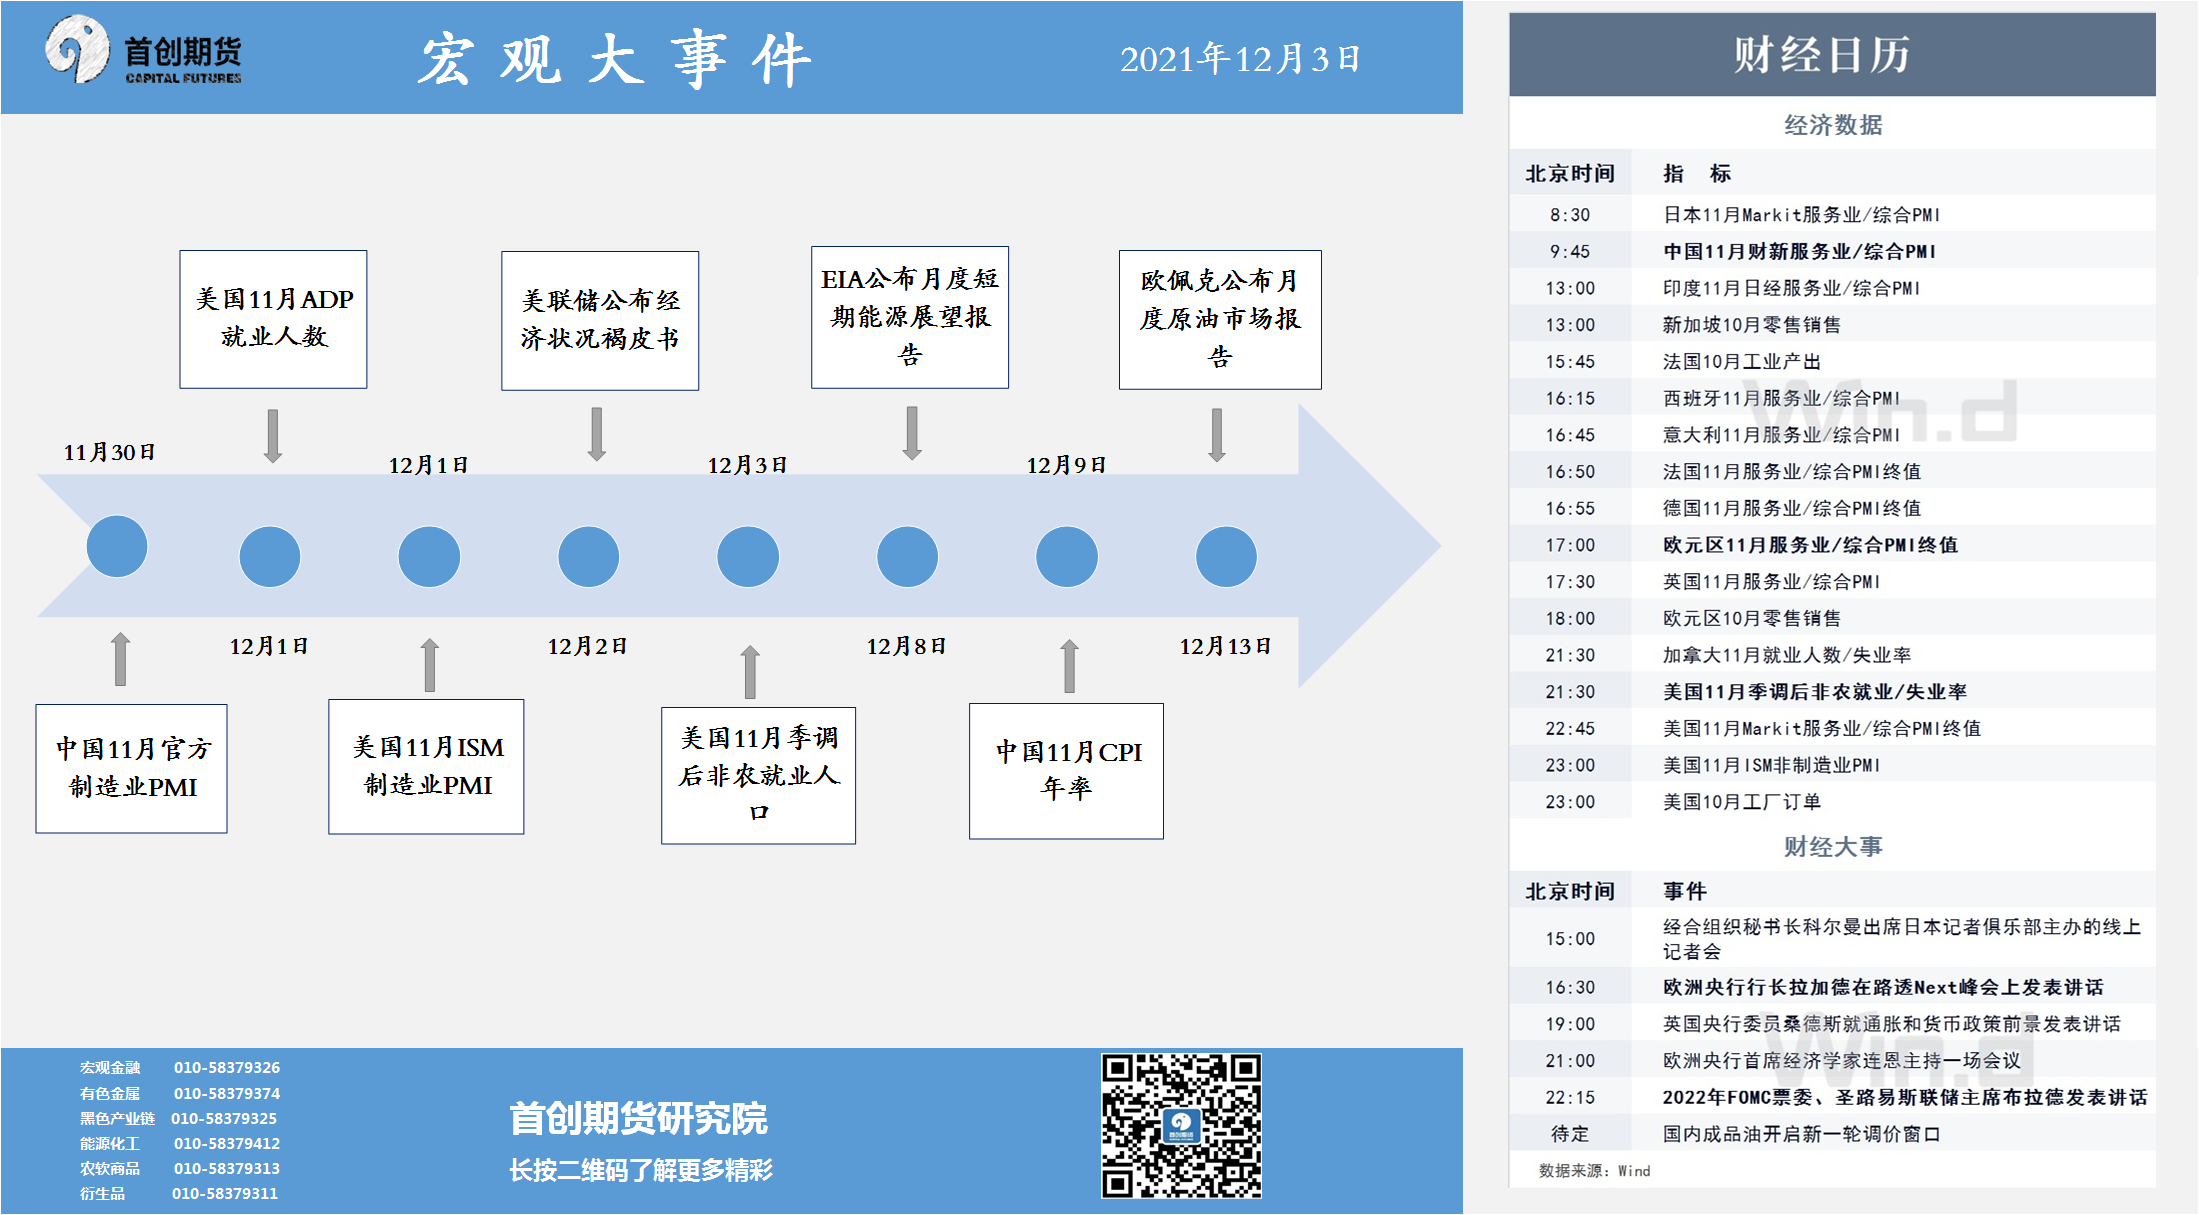
Task: Click the 经济数据 section heading
Action: click(x=1833, y=125)
